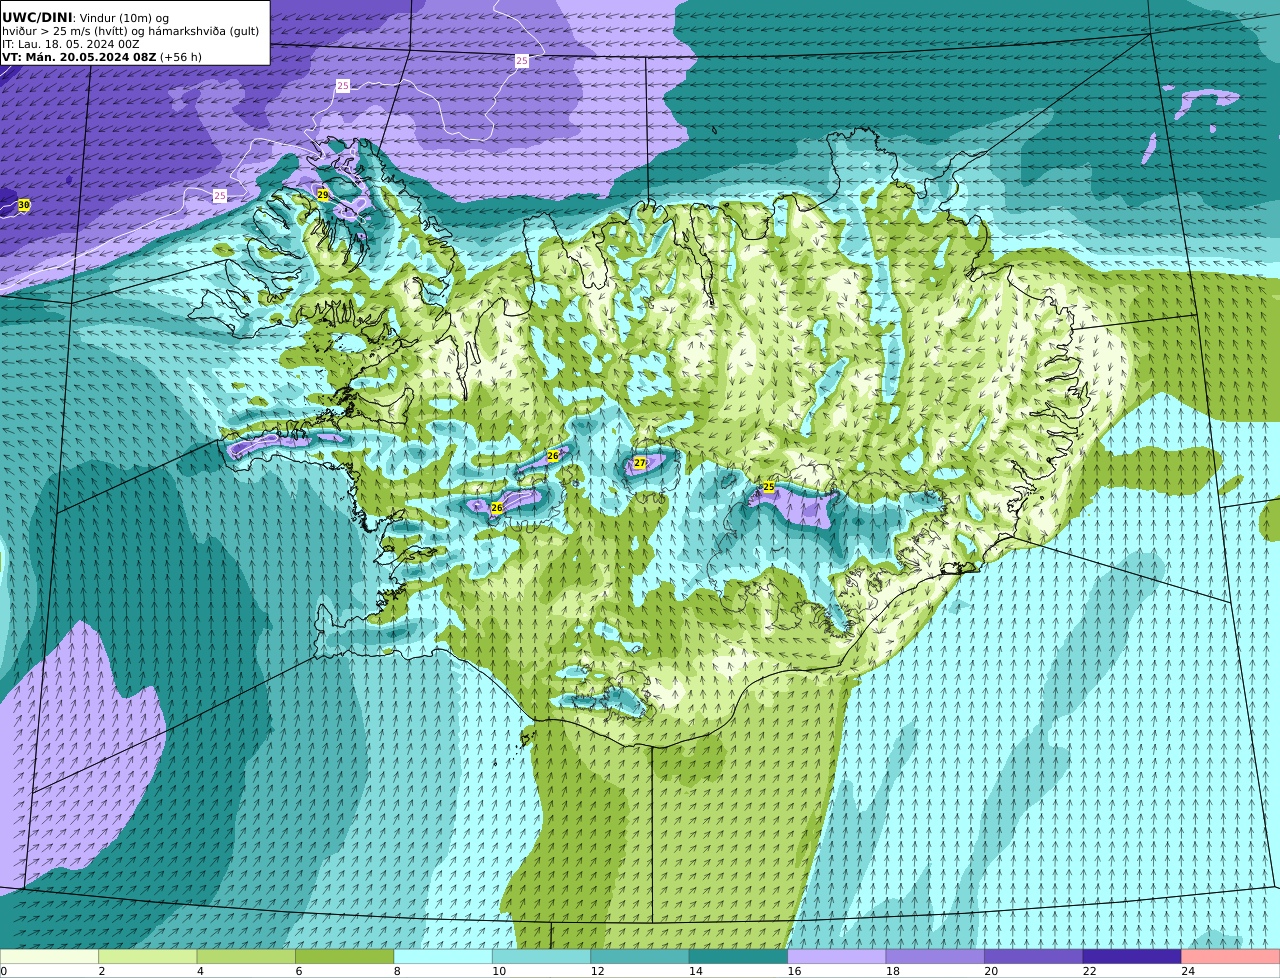
Task: Click the 'UWC/DINI' title text
Action: click(x=37, y=17)
